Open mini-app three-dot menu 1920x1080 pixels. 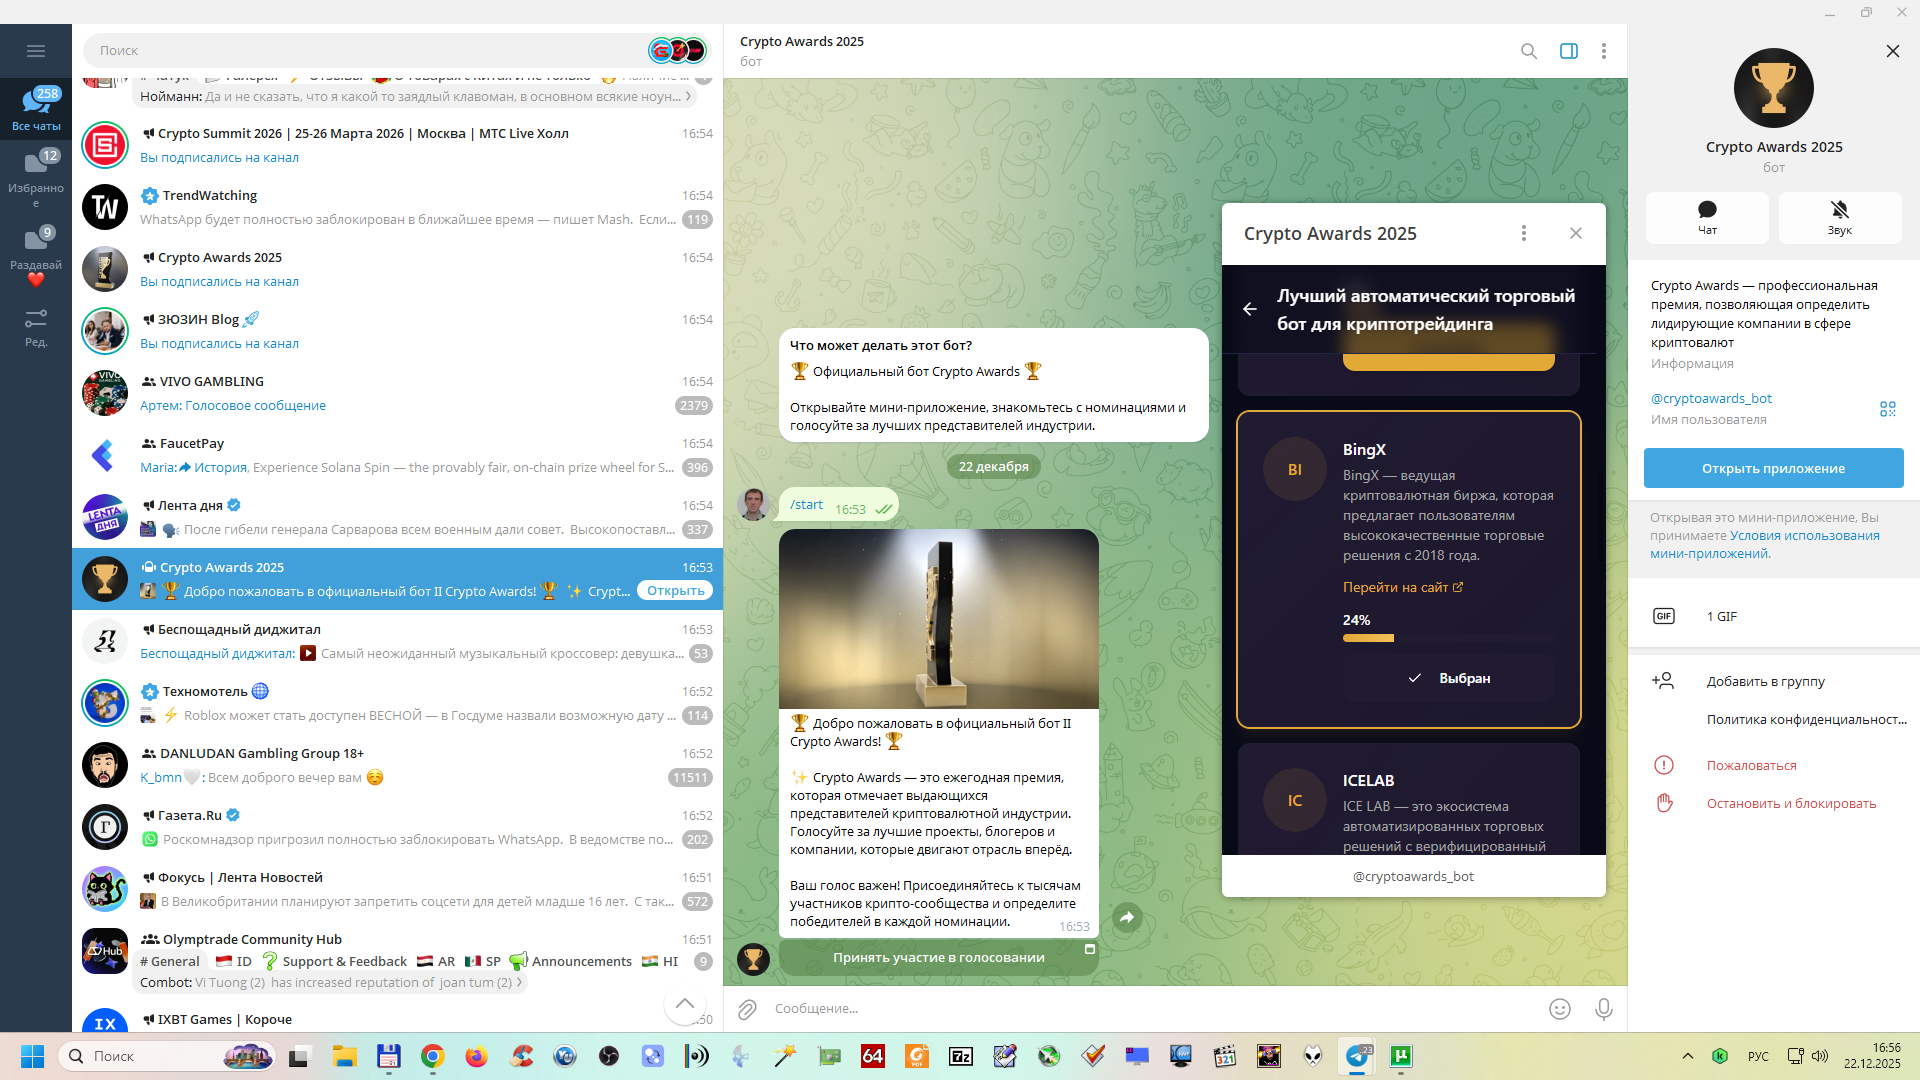[x=1523, y=233]
